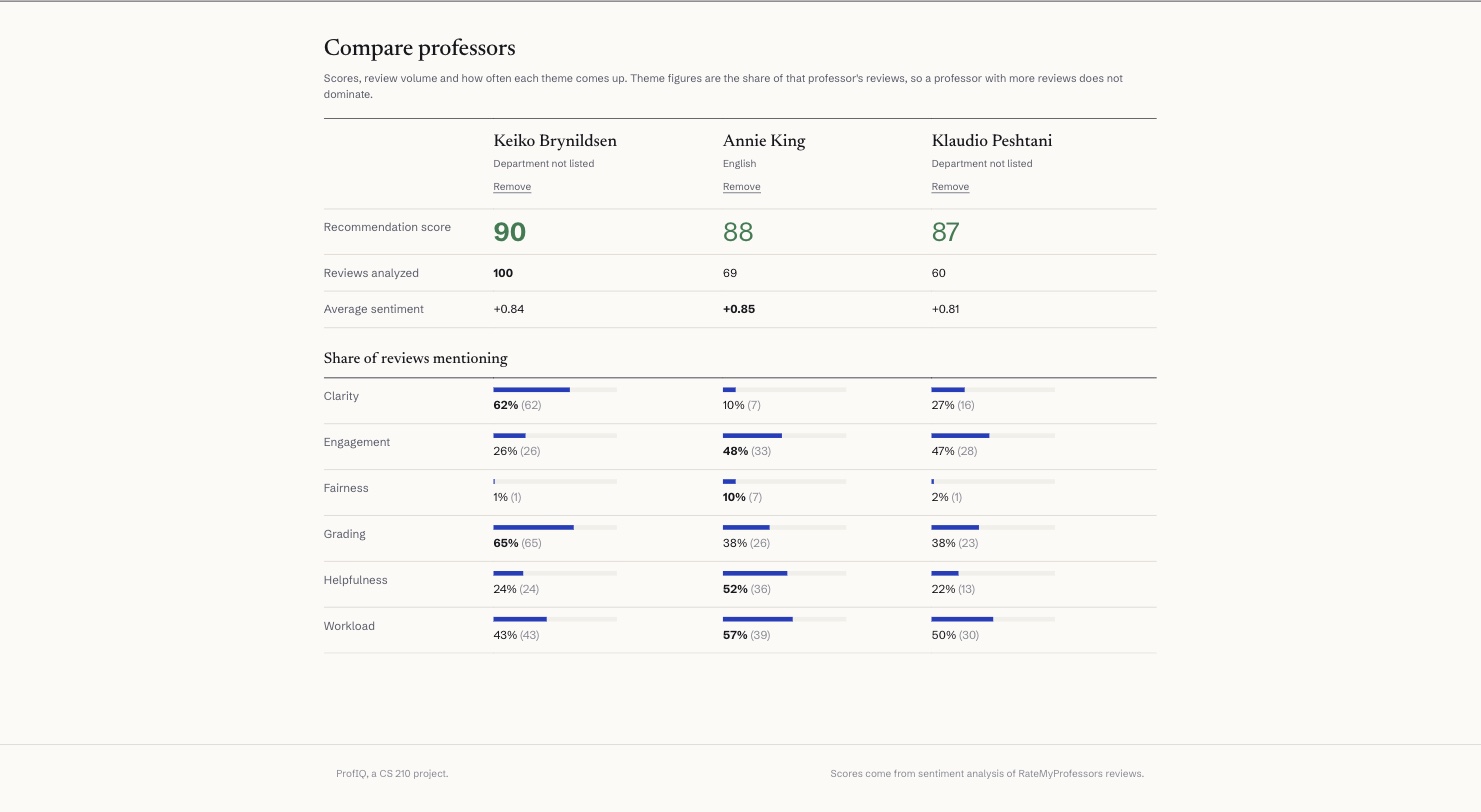Image resolution: width=1481 pixels, height=812 pixels.
Task: Click the +0.81 average sentiment value
Action: click(946, 309)
